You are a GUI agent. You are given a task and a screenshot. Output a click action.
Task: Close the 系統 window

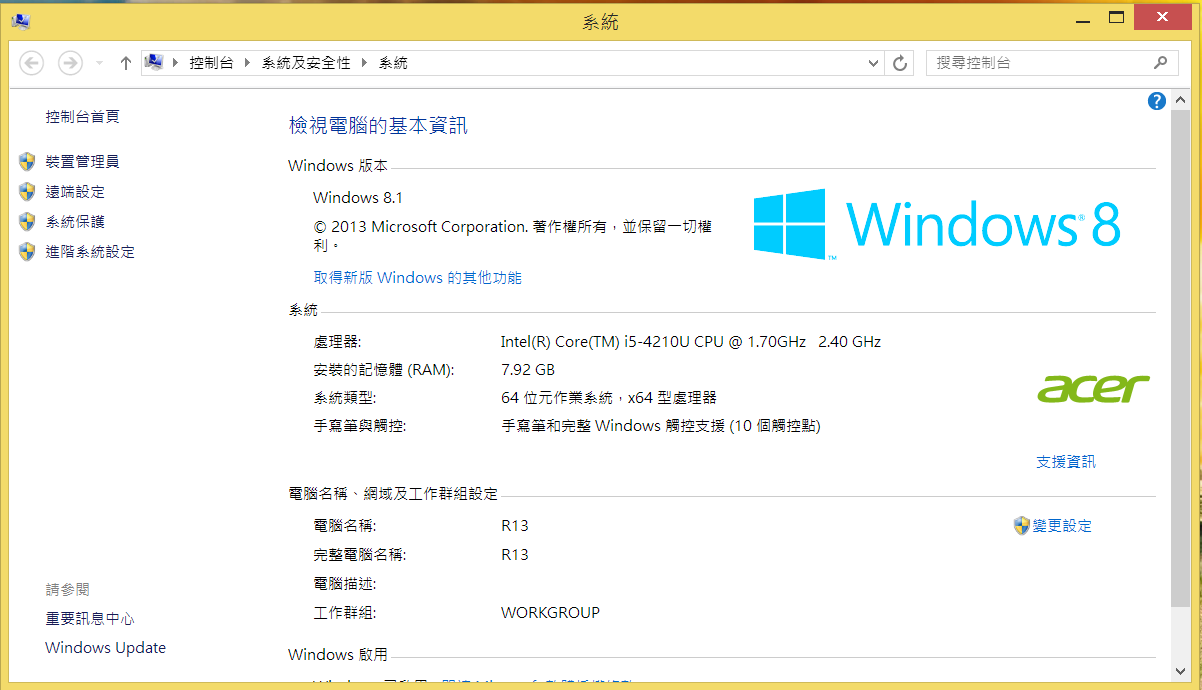[1164, 17]
